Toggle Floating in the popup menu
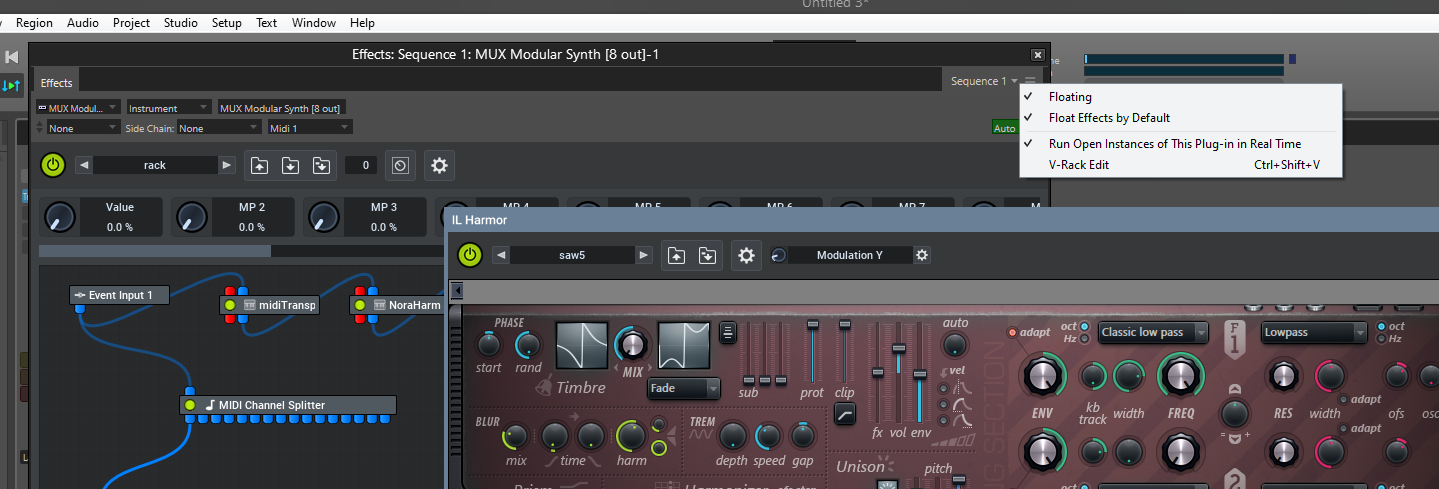The image size is (1439, 489). (x=1180, y=97)
